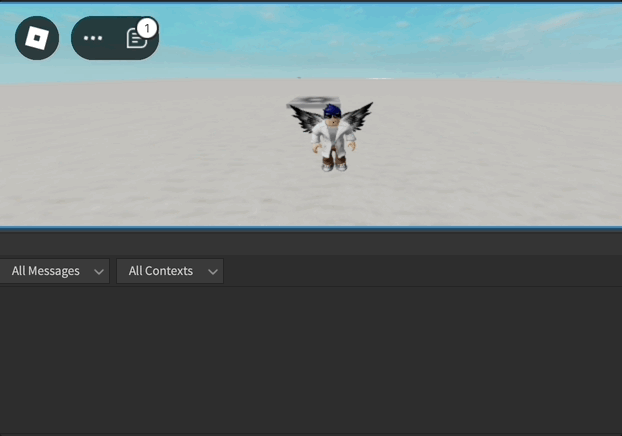Select the gray spawn pad behind the avatar

click(313, 101)
